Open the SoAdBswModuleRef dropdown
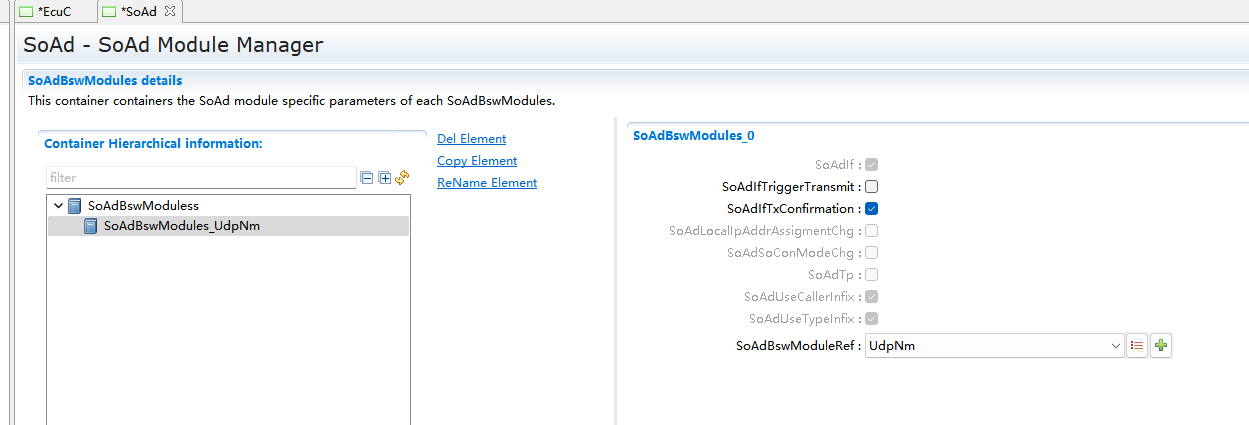This screenshot has height=425, width=1249. [1116, 346]
